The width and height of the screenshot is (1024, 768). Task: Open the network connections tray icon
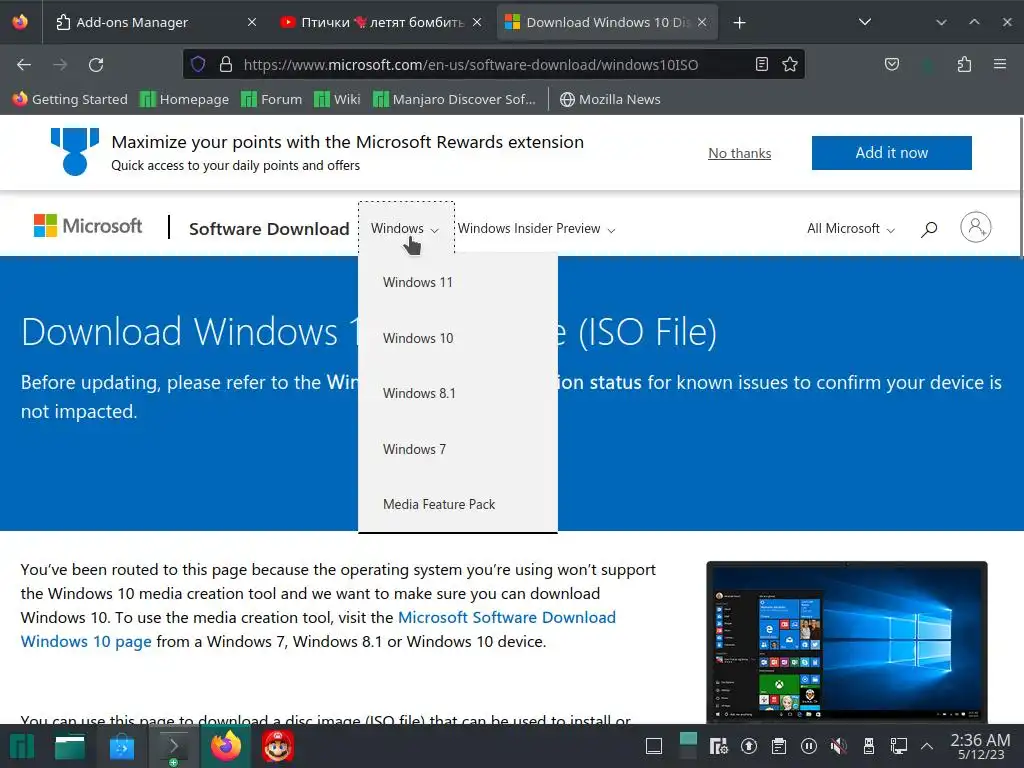(899, 746)
